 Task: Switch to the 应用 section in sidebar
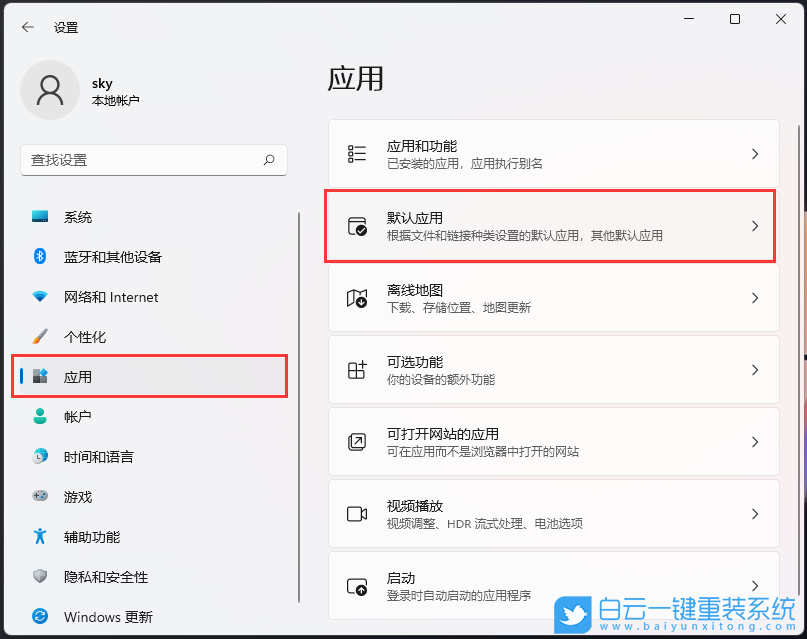pos(100,377)
